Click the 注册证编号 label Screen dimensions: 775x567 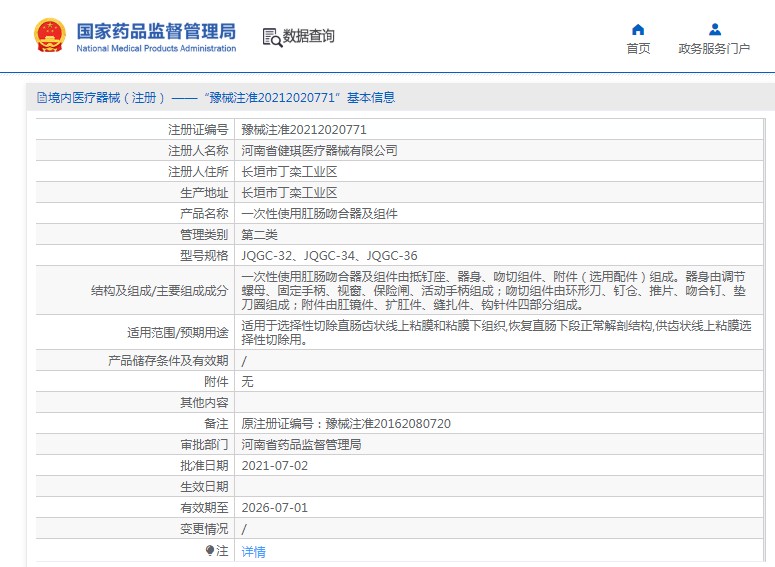(x=198, y=130)
